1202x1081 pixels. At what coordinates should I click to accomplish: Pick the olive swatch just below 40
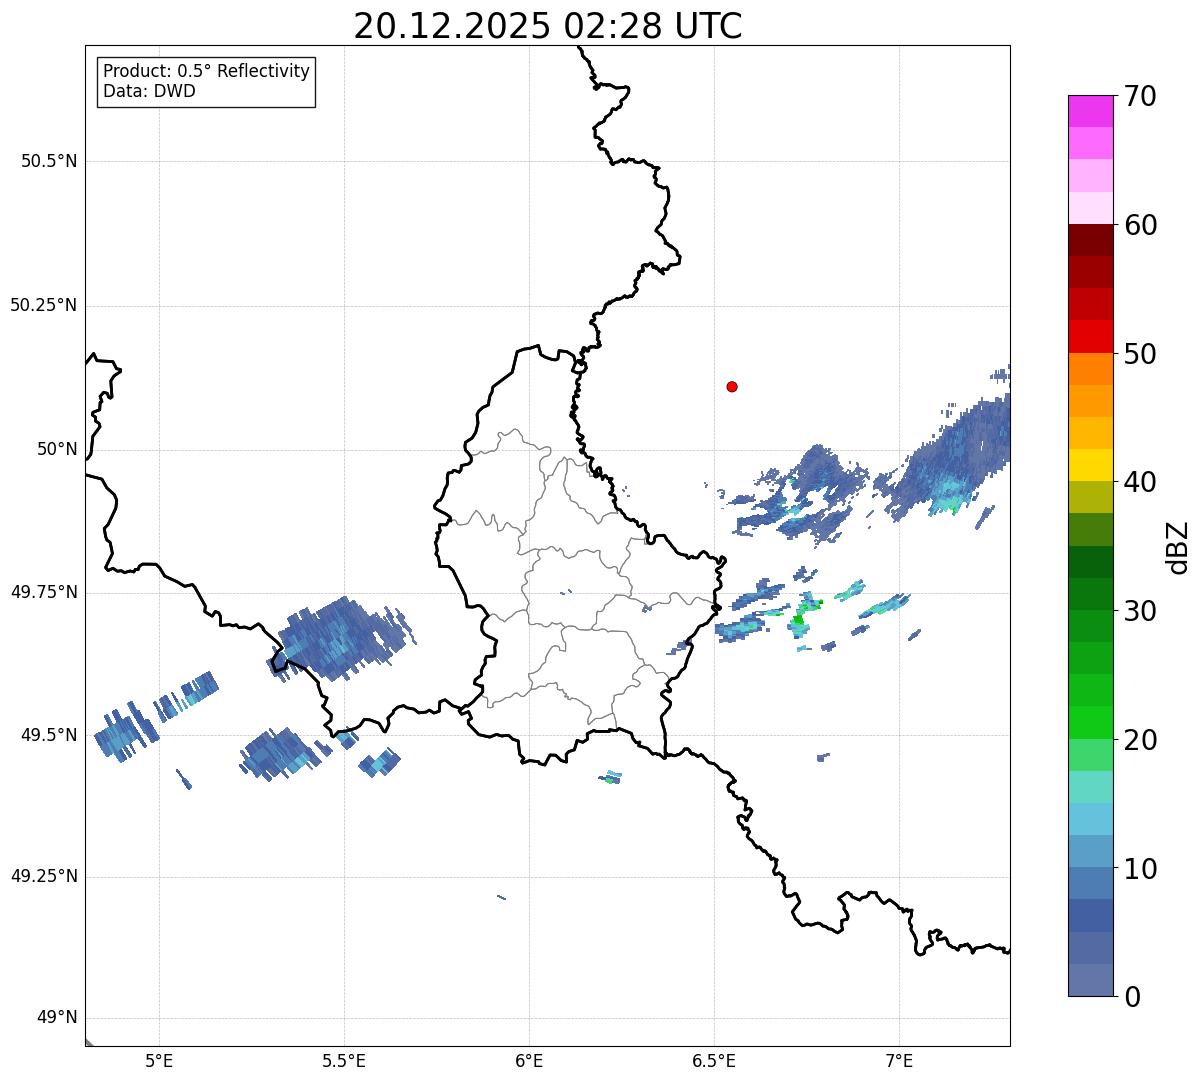point(1090,498)
